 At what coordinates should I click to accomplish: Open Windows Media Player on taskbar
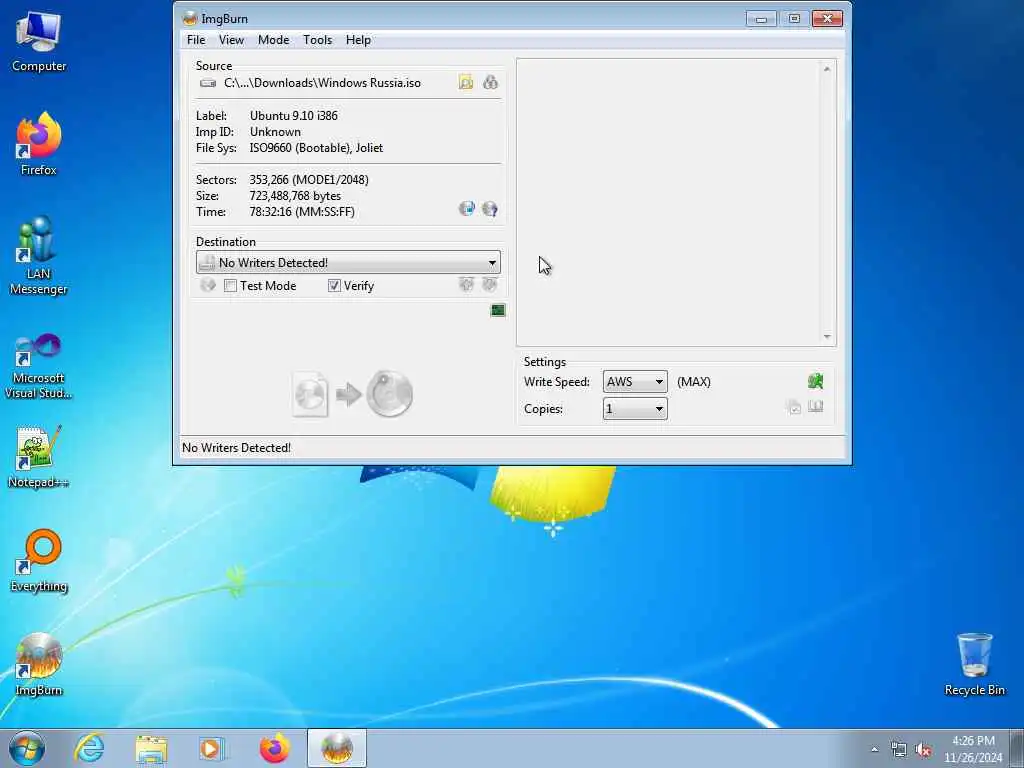(212, 748)
